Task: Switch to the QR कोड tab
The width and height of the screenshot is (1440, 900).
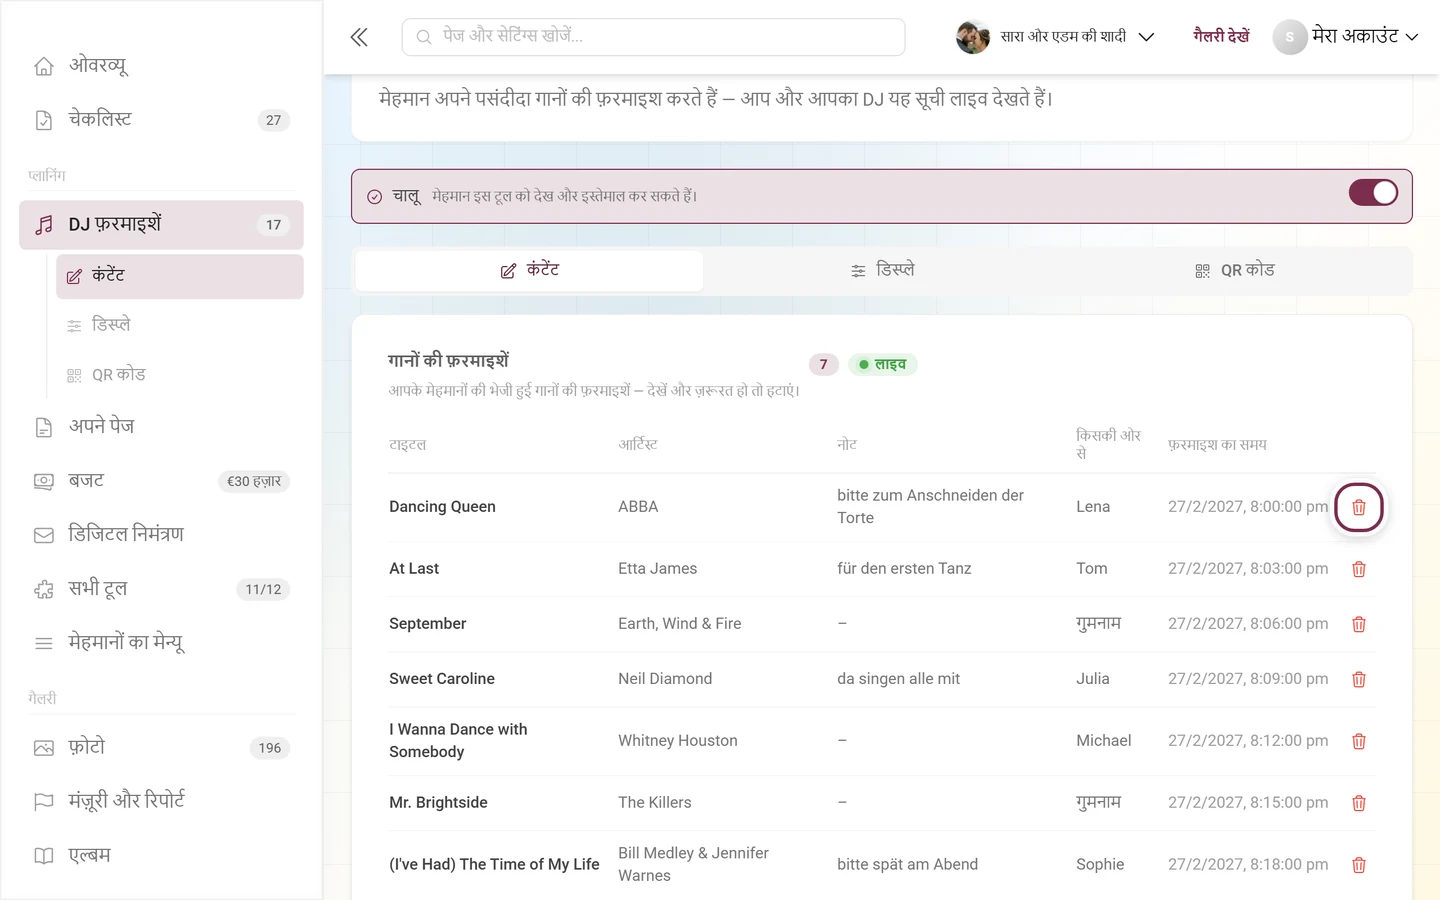Action: coord(1234,270)
